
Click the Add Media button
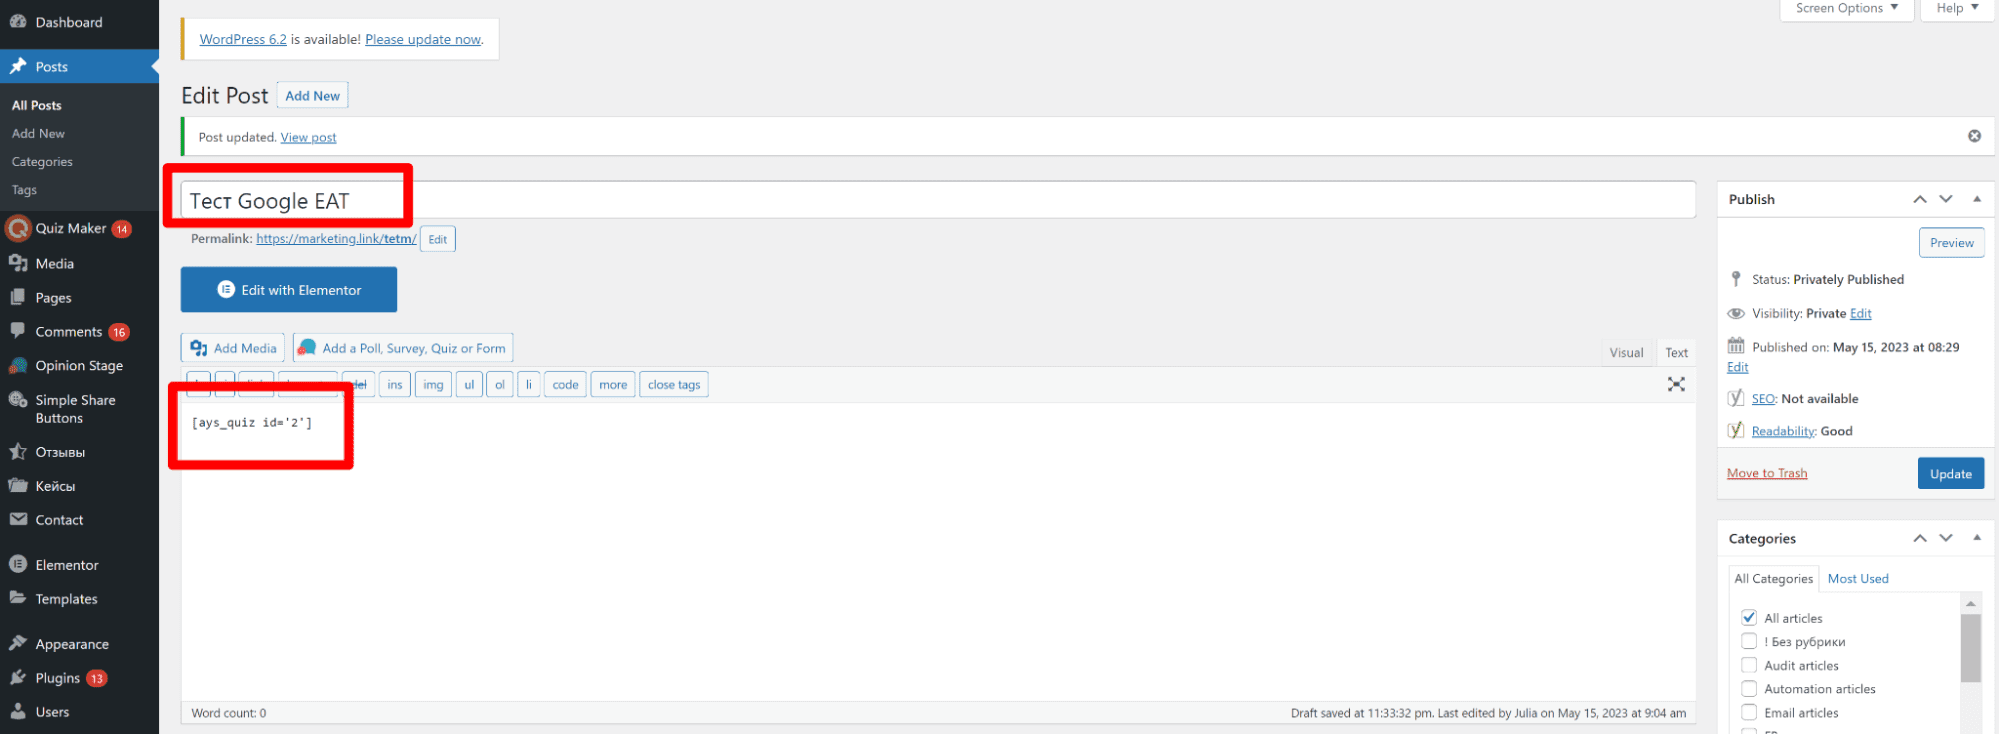(233, 348)
